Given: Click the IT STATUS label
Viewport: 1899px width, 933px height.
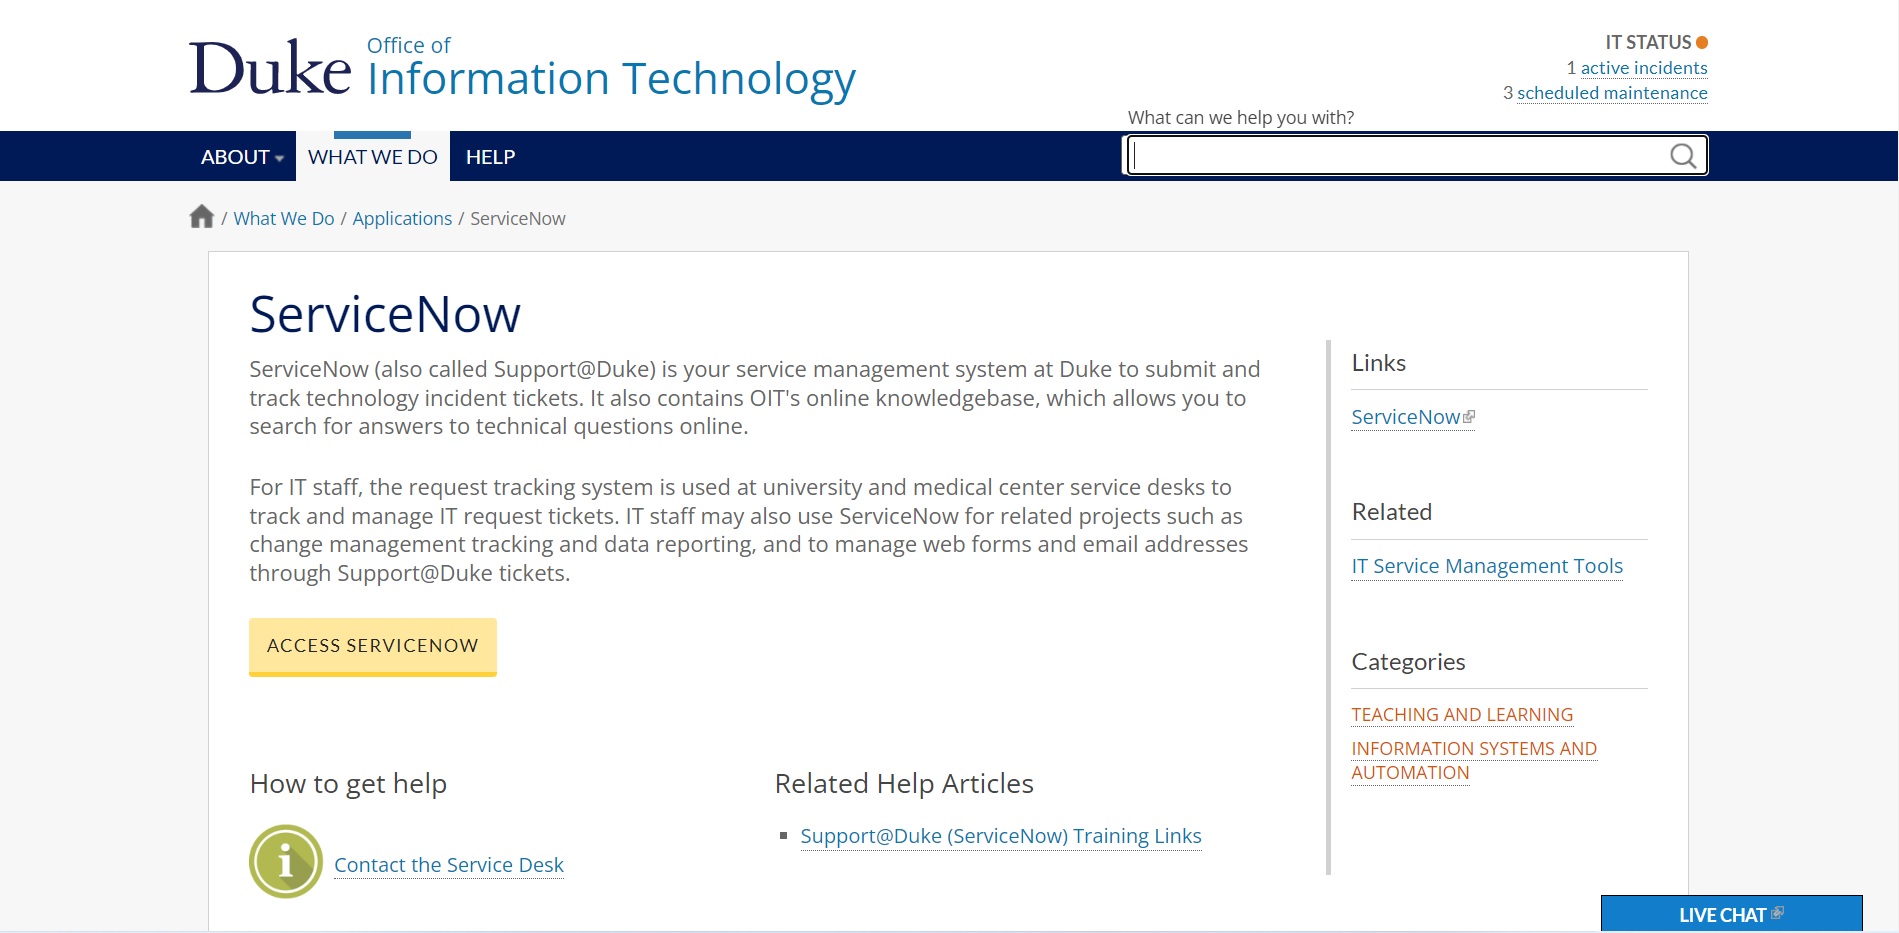Looking at the screenshot, I should tap(1648, 42).
